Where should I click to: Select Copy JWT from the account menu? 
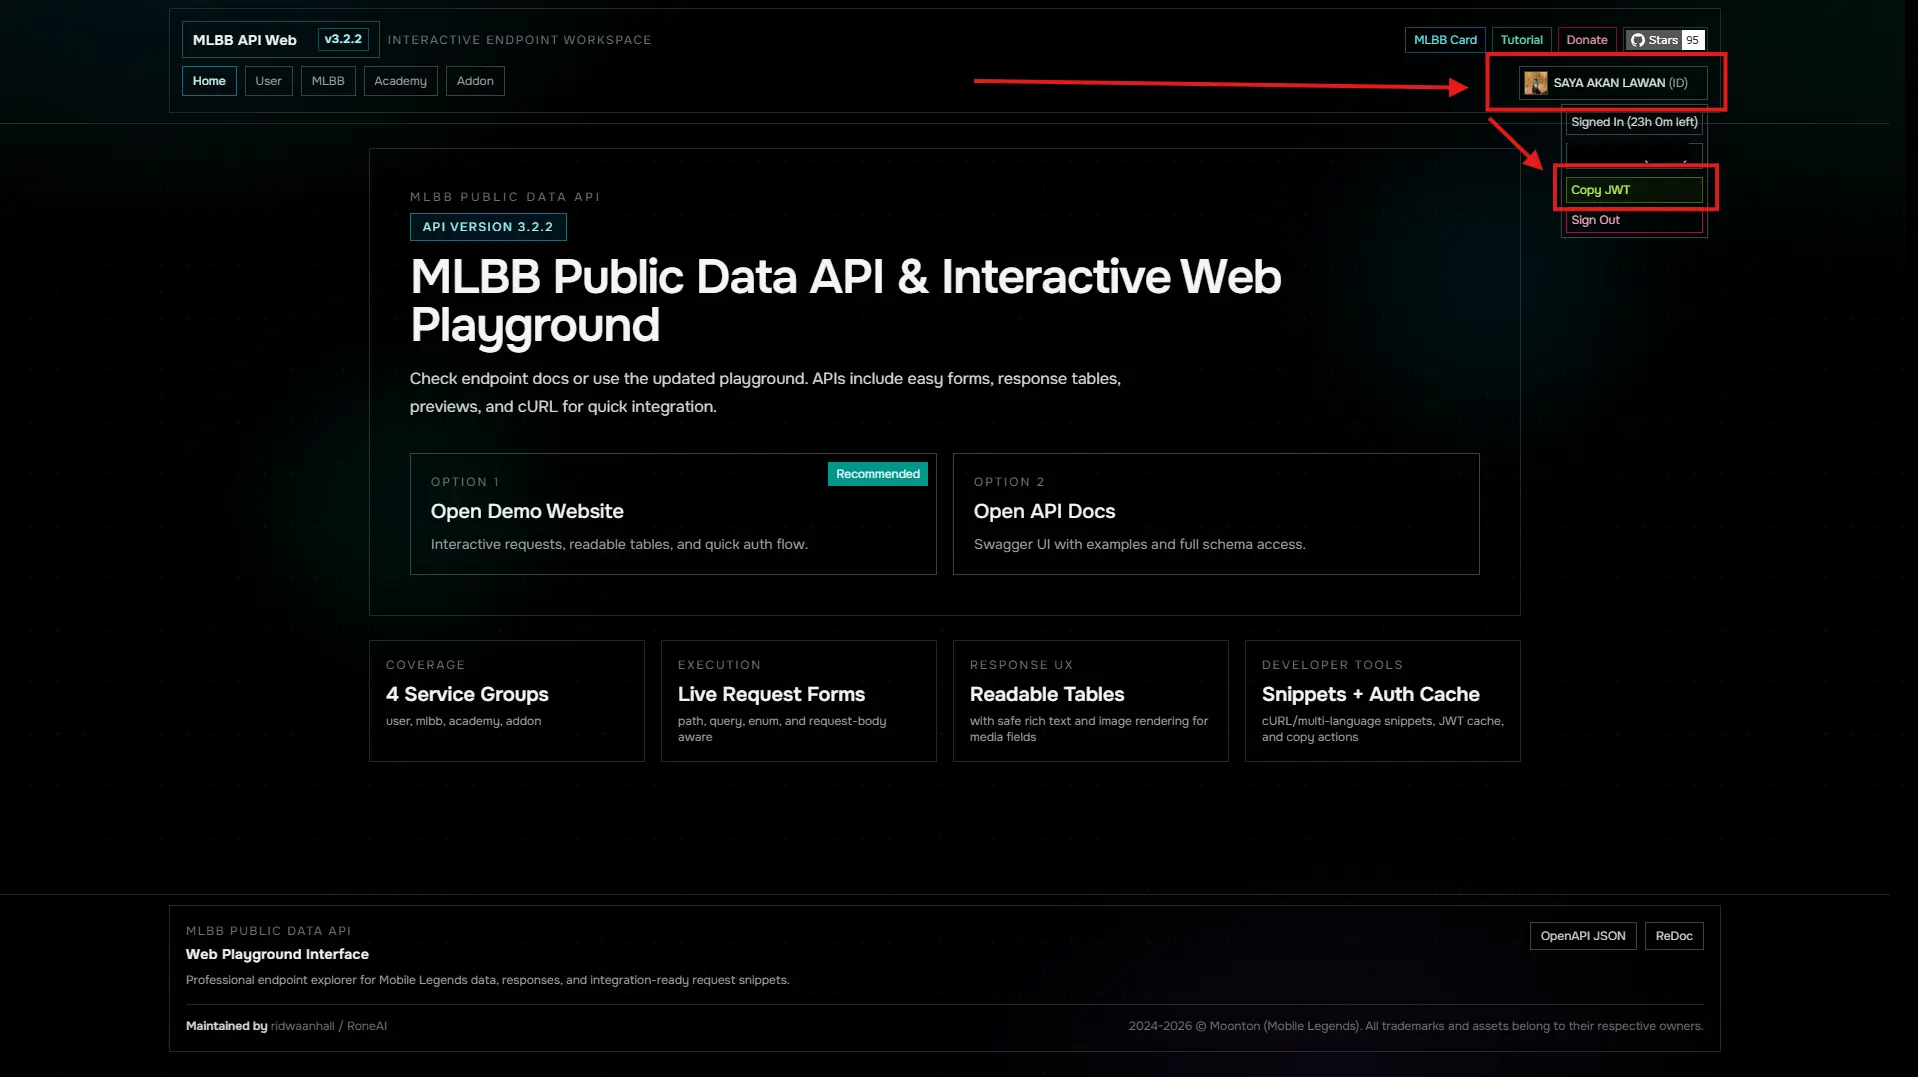click(x=1634, y=190)
